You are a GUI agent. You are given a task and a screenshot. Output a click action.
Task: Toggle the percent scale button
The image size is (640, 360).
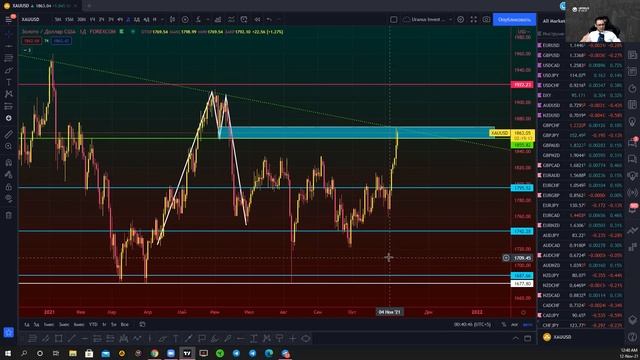tap(504, 324)
